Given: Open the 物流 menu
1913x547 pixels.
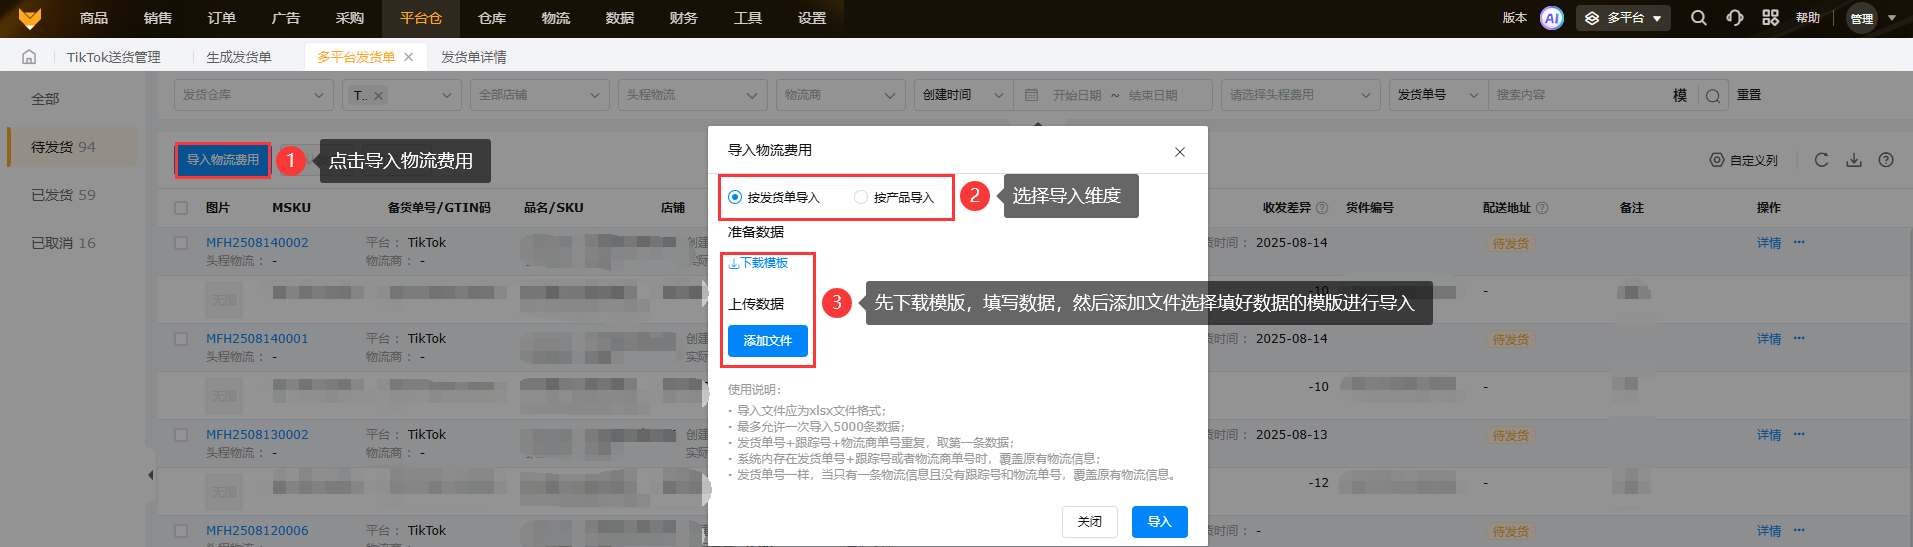Looking at the screenshot, I should click(x=556, y=18).
